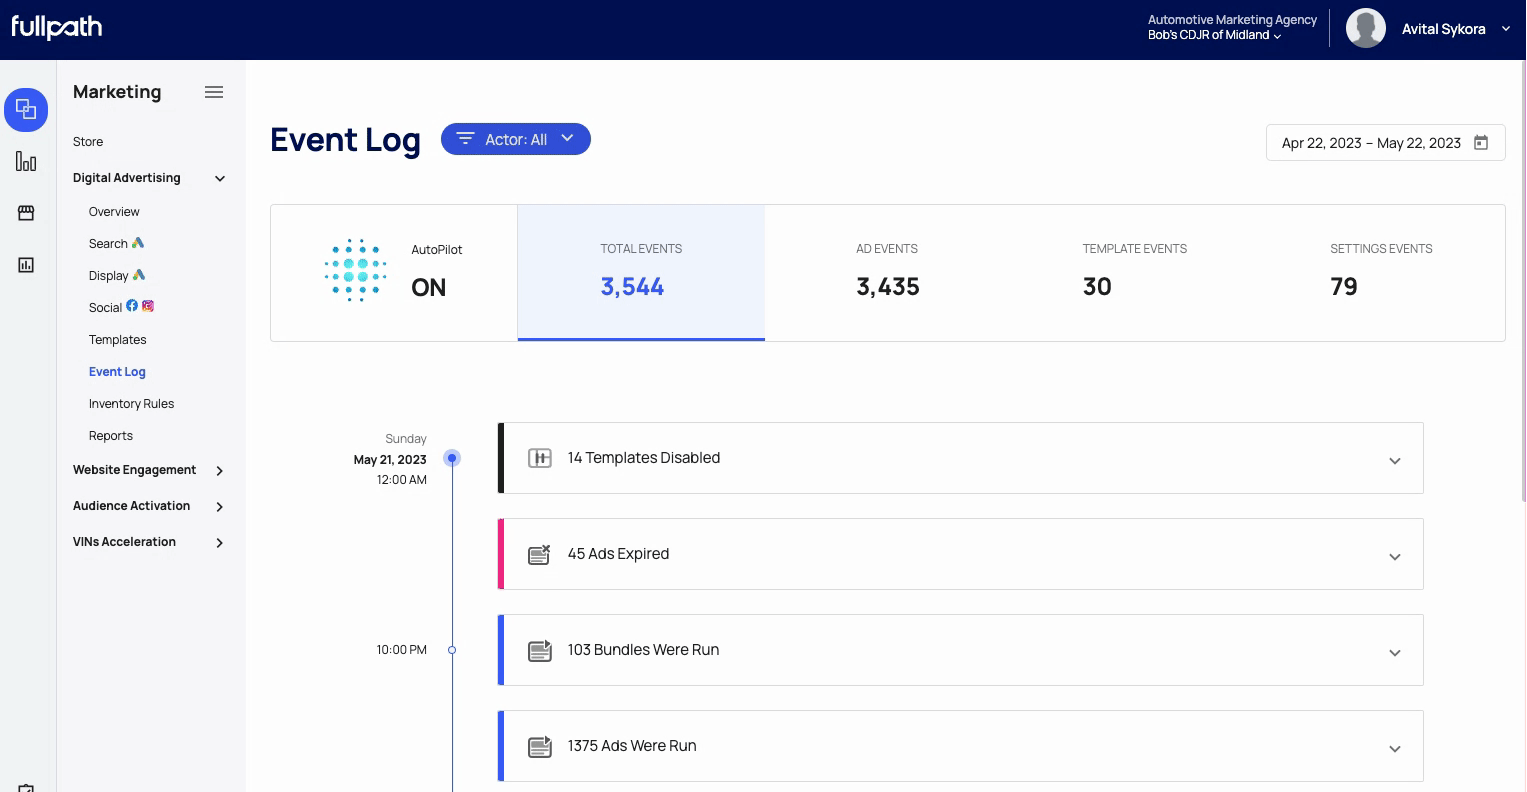Open the report chart icon in rail

coord(26,265)
